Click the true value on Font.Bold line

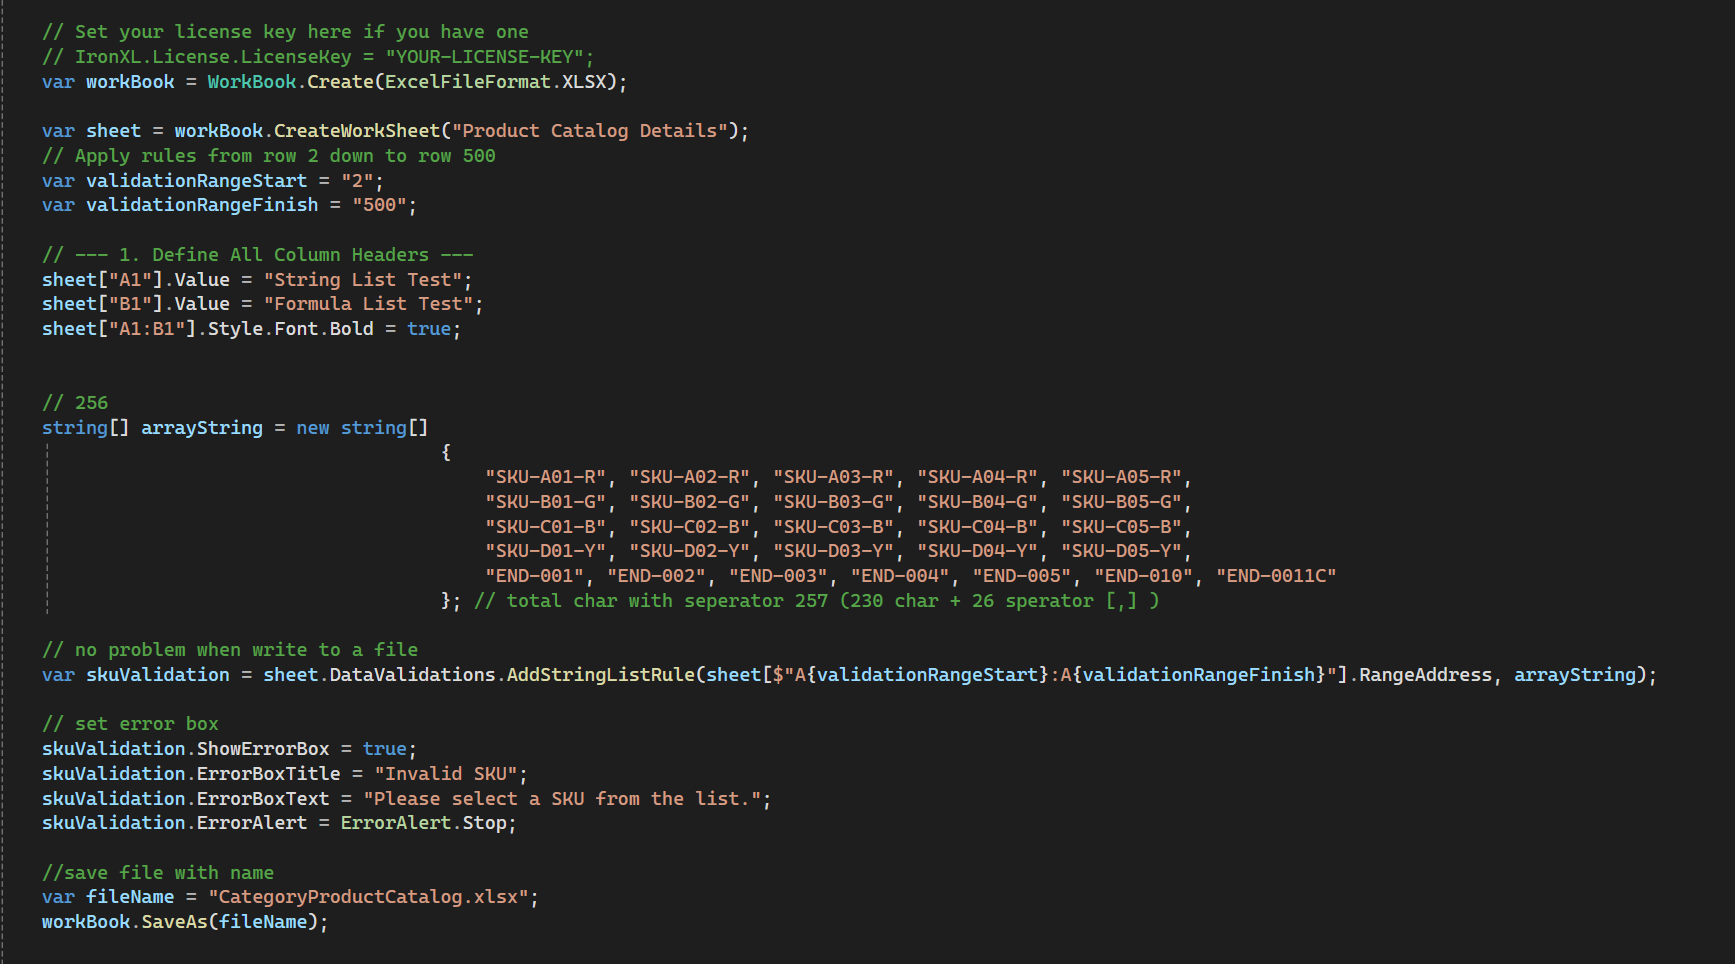pyautogui.click(x=428, y=329)
